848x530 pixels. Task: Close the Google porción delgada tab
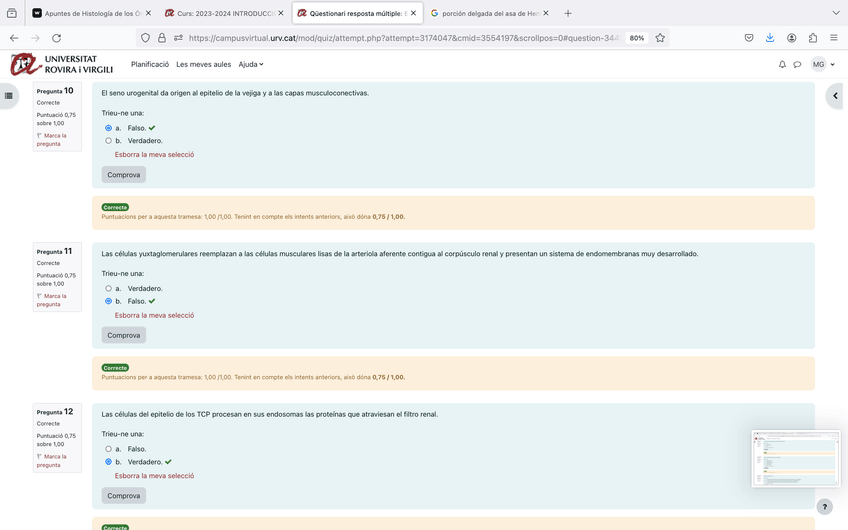[x=546, y=13]
